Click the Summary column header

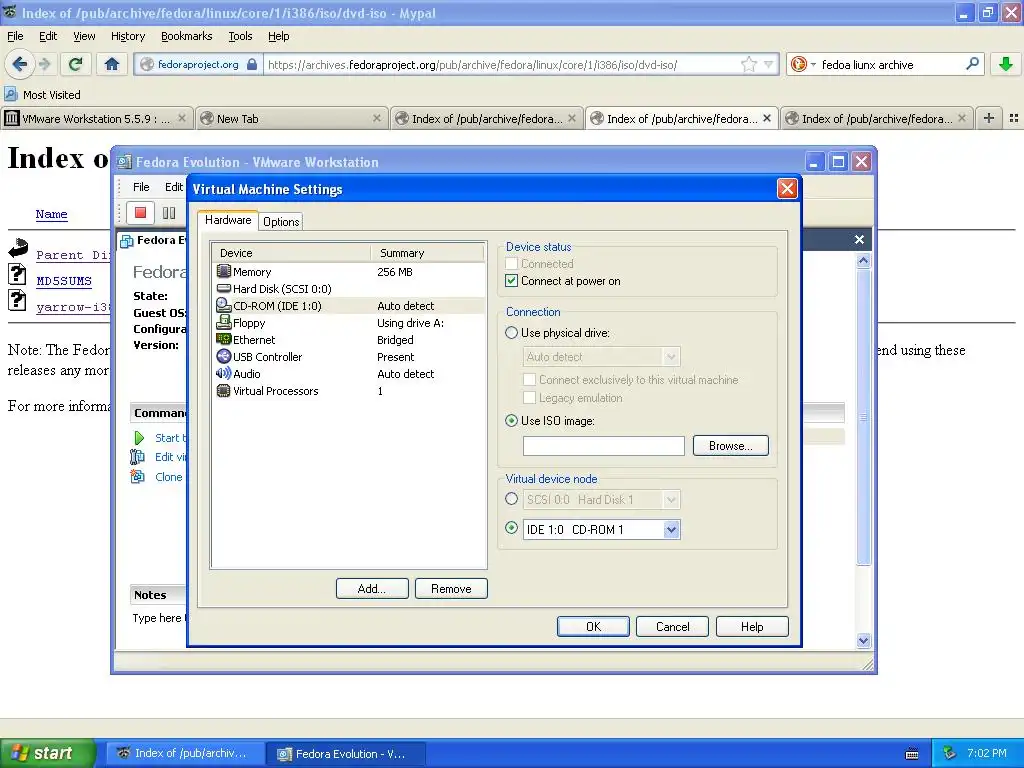[x=428, y=253]
